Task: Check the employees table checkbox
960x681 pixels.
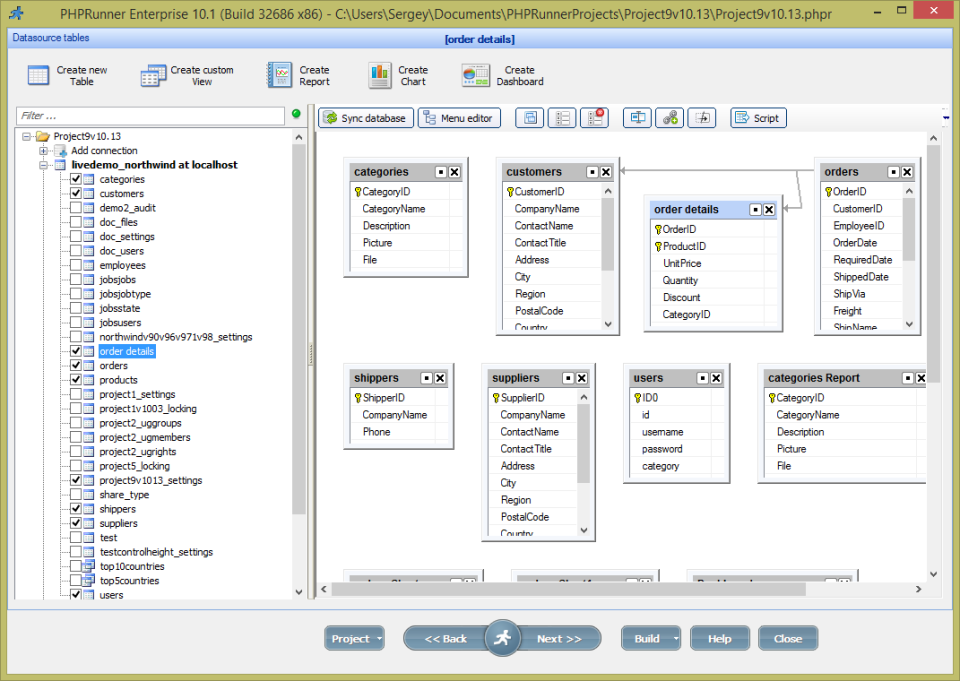Action: pyautogui.click(x=76, y=265)
